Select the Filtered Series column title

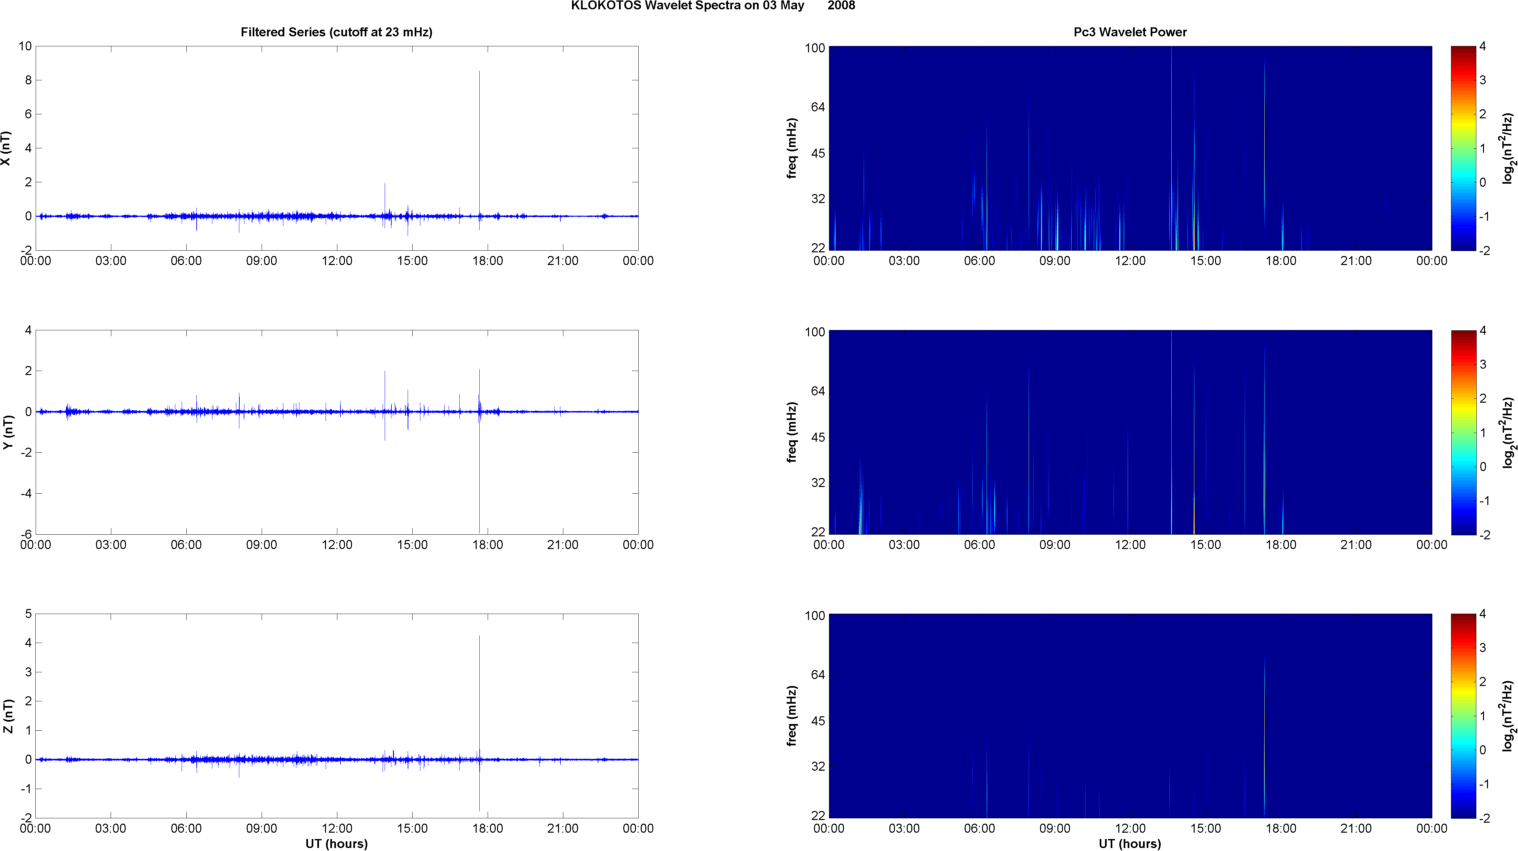(x=336, y=32)
